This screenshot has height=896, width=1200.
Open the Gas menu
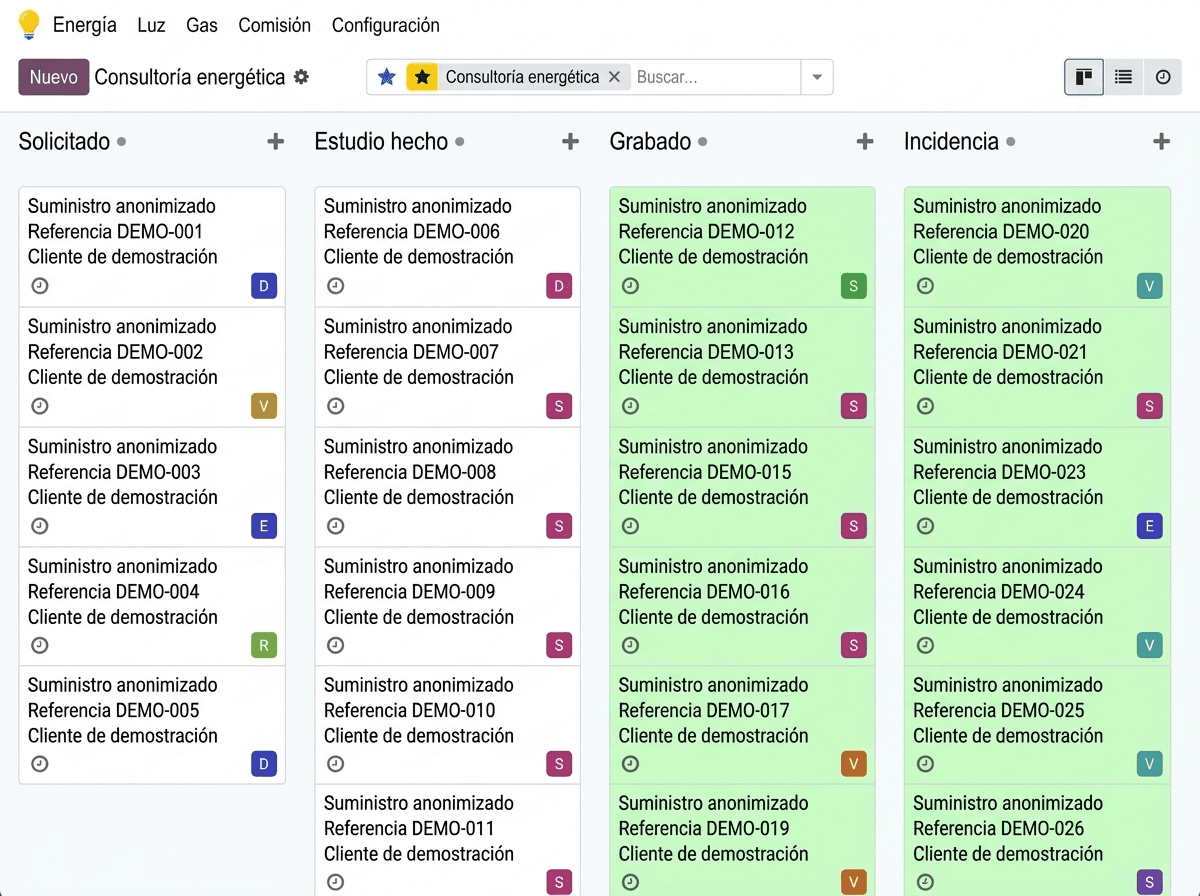(x=201, y=25)
